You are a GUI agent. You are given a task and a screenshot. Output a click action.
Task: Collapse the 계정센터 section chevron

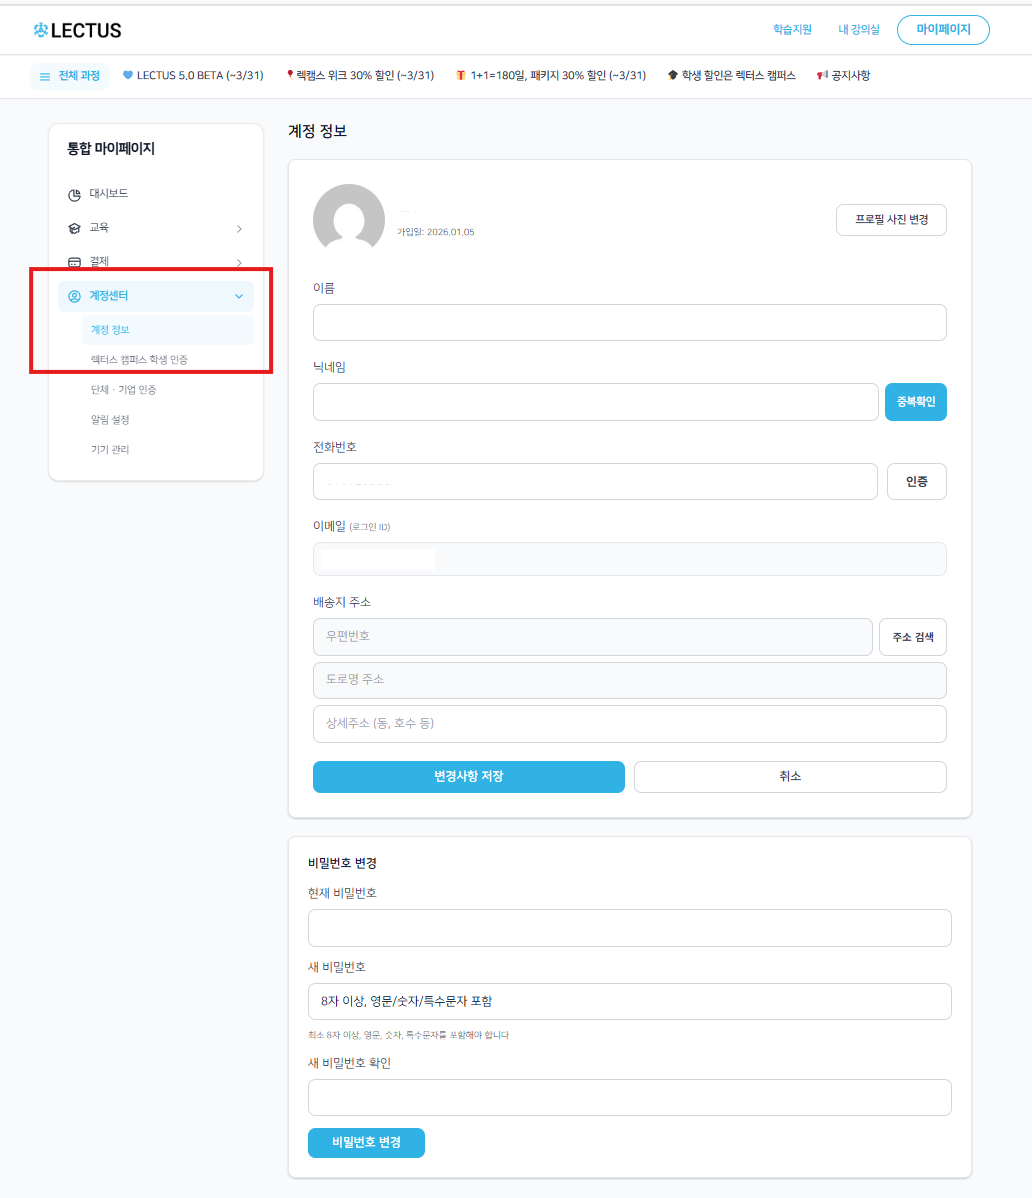click(239, 296)
